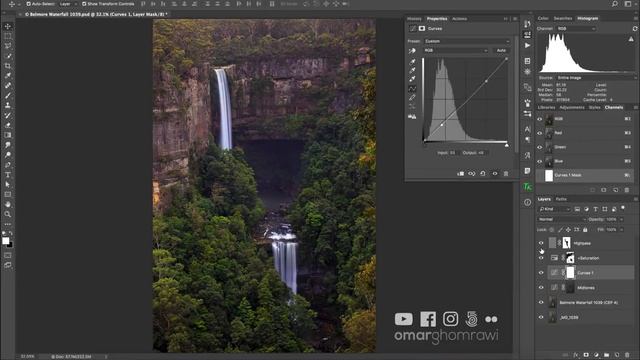Switch to the Adjustments tab
The width and height of the screenshot is (640, 360).
coord(572,107)
